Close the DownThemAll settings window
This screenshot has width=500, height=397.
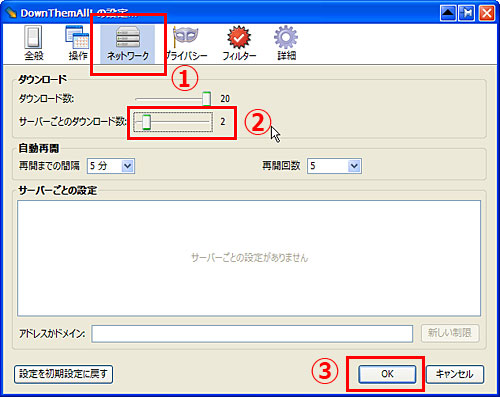[487, 13]
